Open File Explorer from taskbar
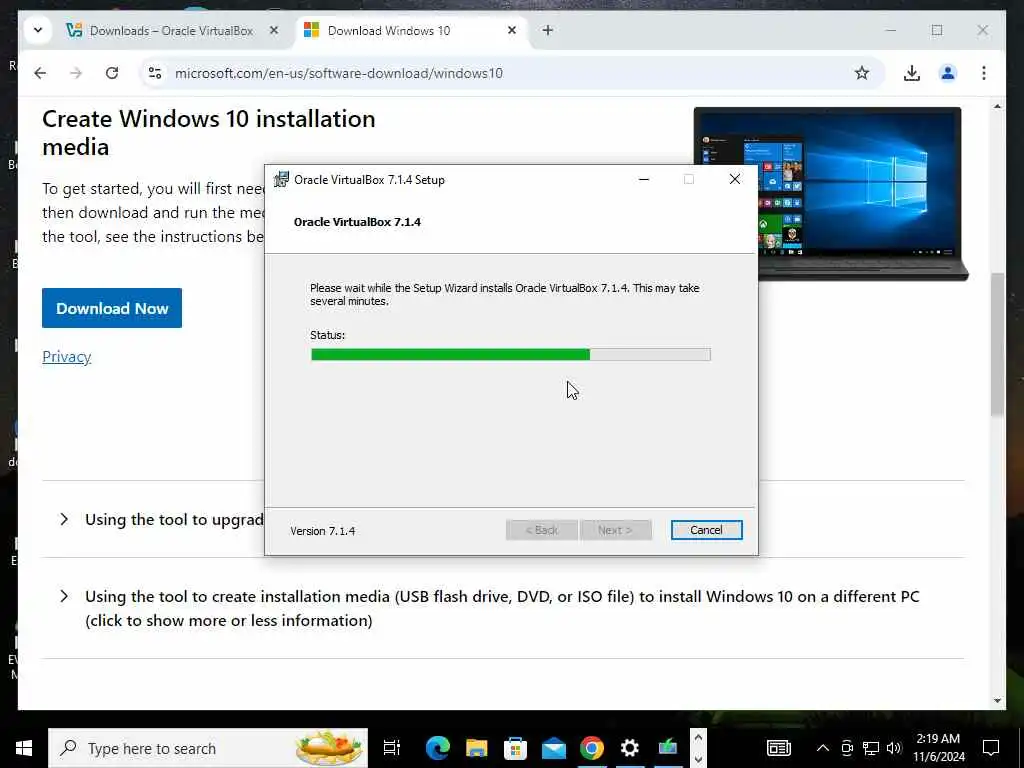Image resolution: width=1024 pixels, height=768 pixels. [477, 748]
